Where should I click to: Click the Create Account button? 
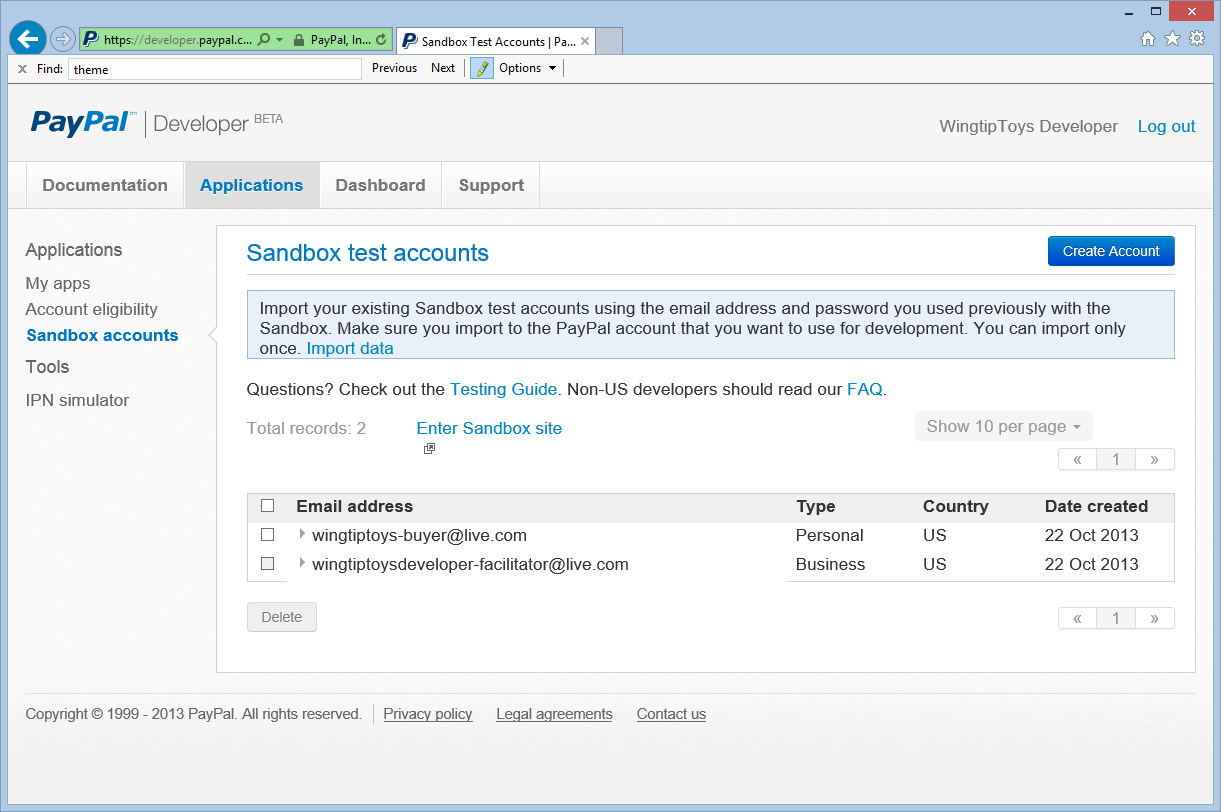pyautogui.click(x=1110, y=251)
